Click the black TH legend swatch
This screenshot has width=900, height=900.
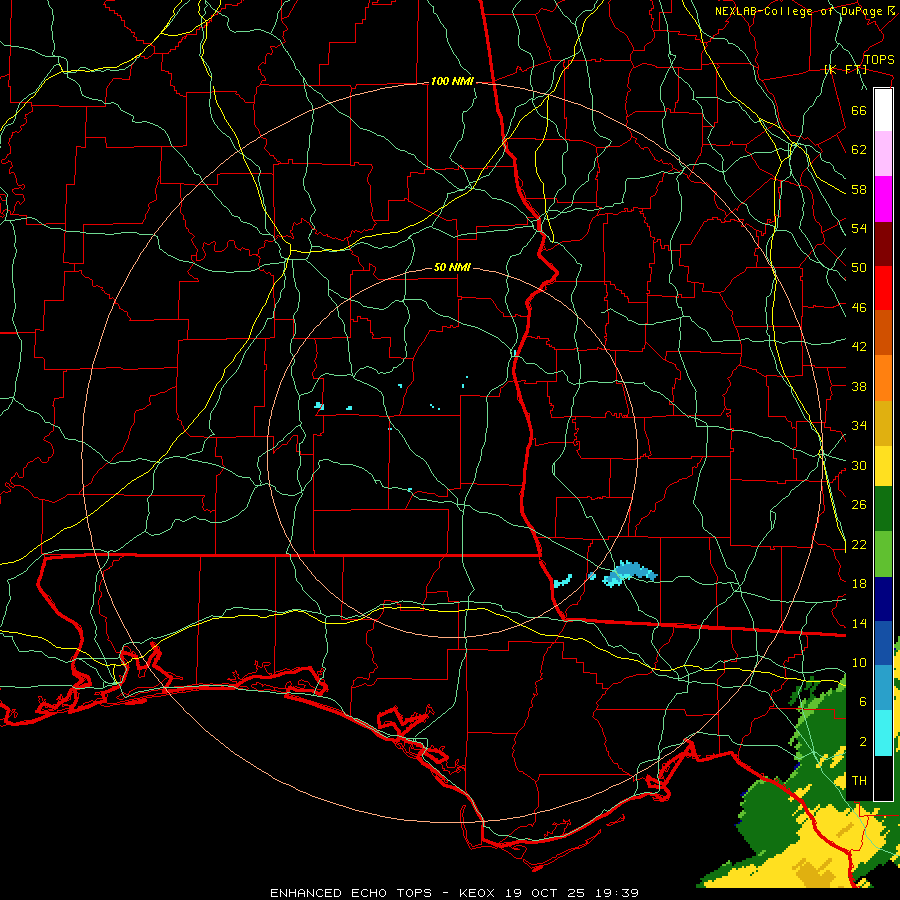[x=883, y=778]
